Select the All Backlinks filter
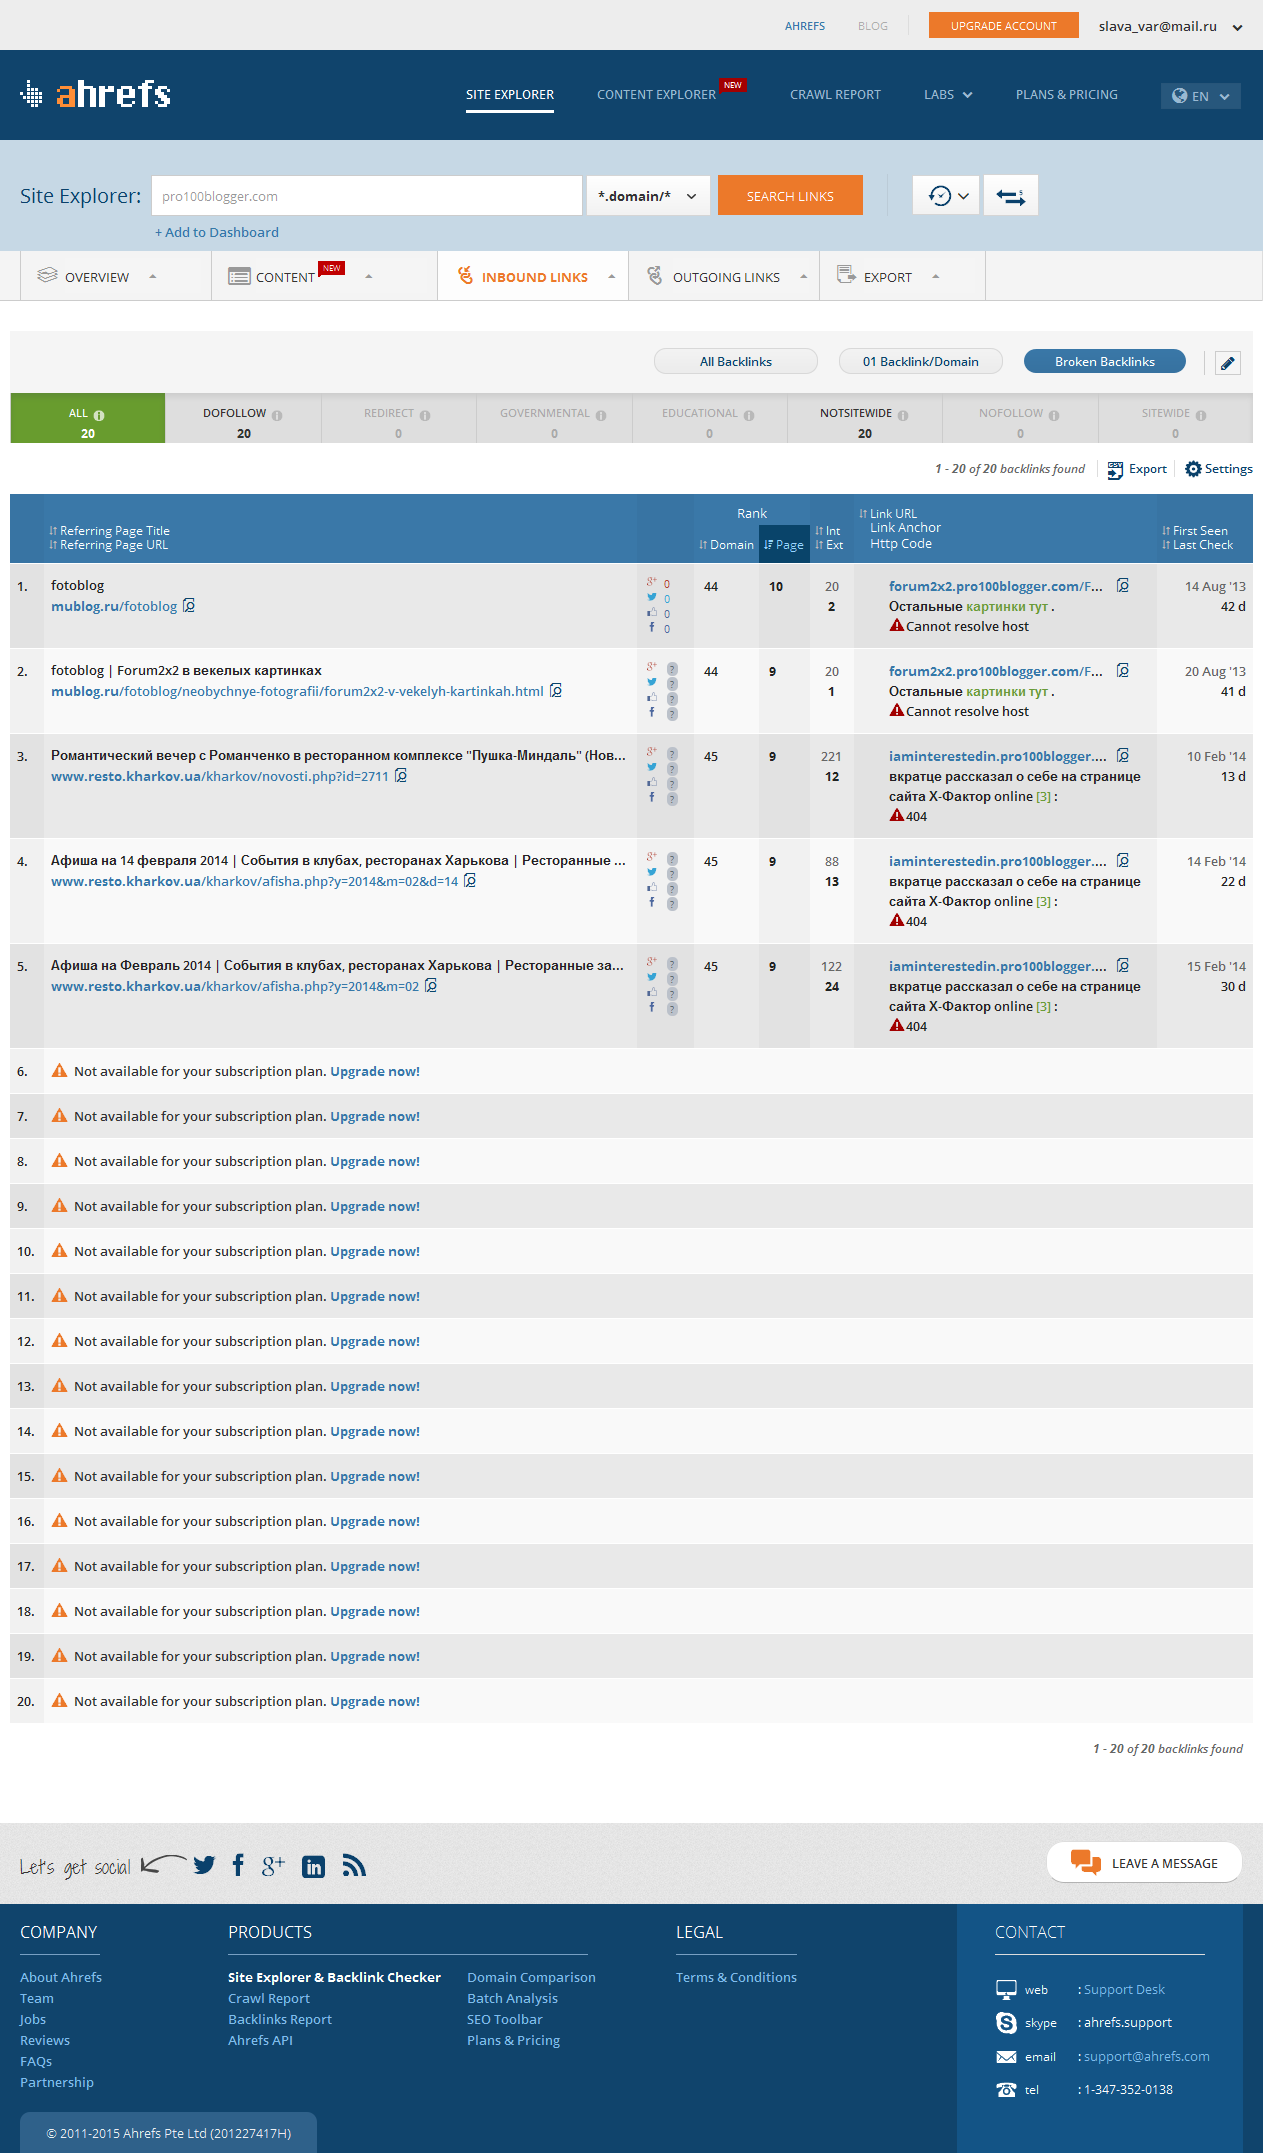This screenshot has width=1263, height=2153. (735, 362)
